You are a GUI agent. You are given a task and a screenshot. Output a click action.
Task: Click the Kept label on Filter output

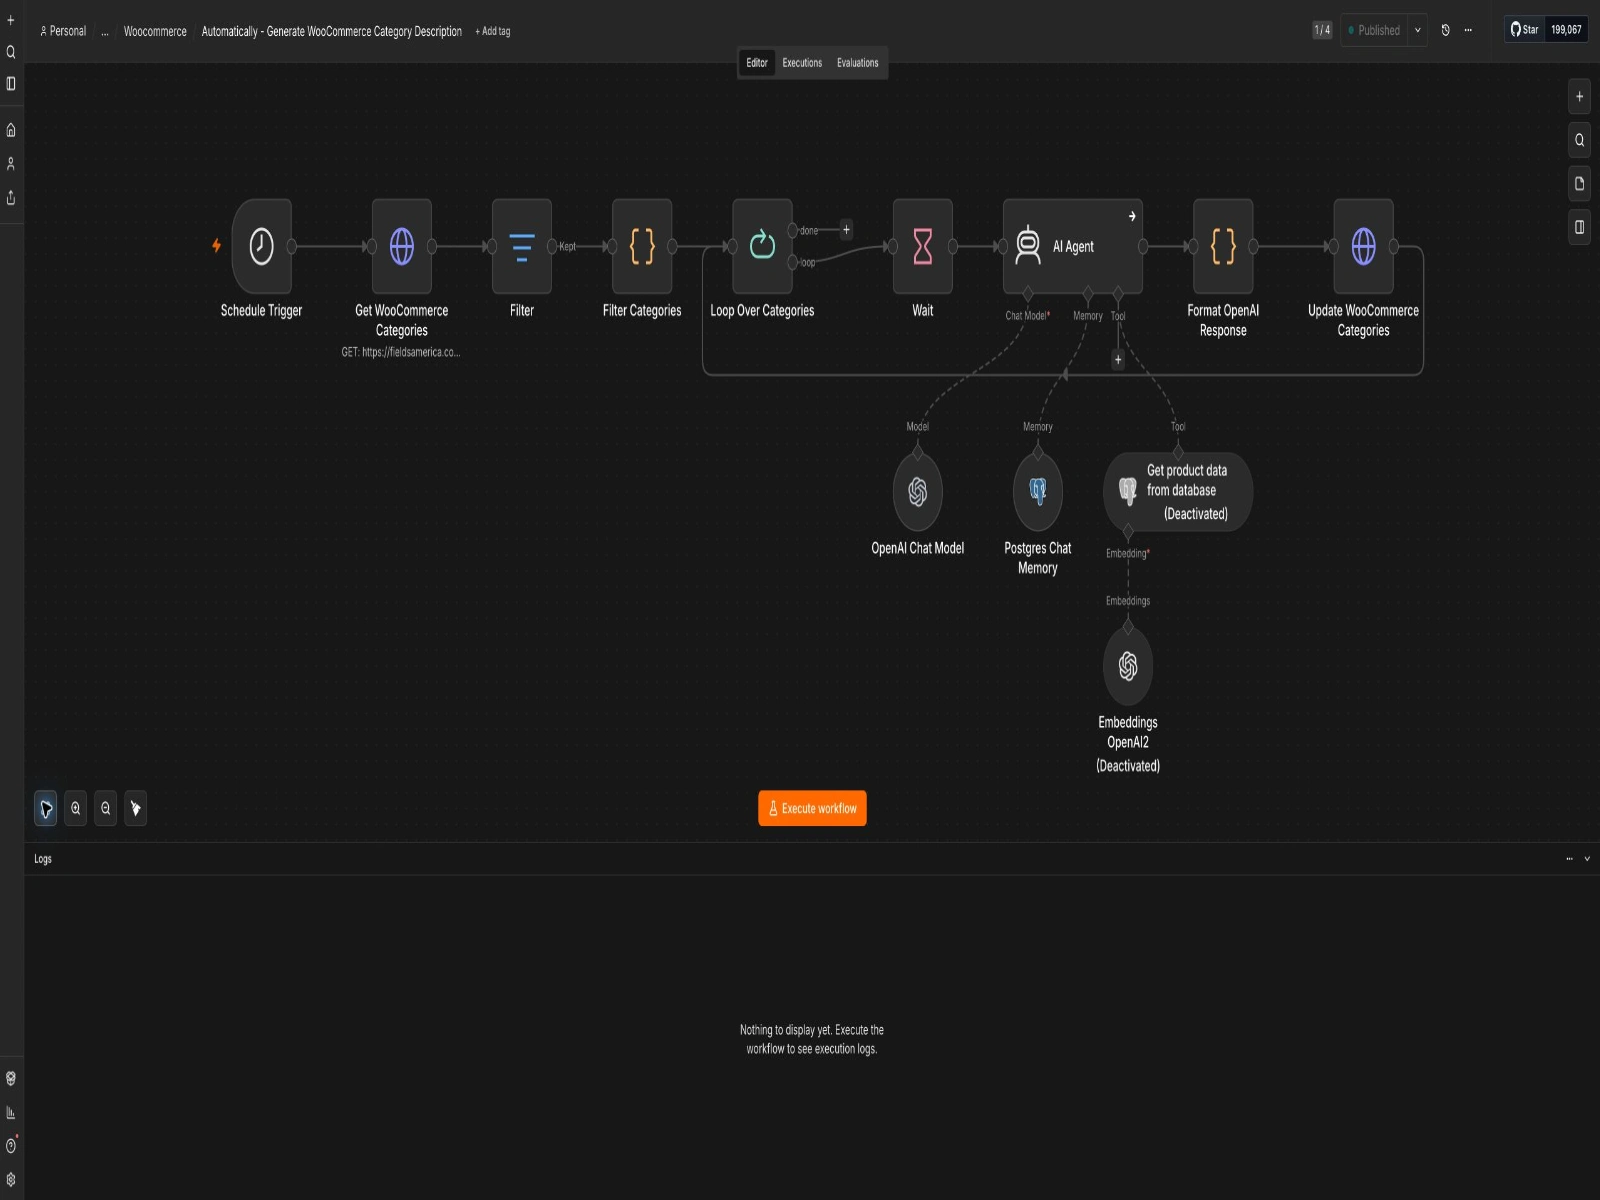tap(567, 246)
